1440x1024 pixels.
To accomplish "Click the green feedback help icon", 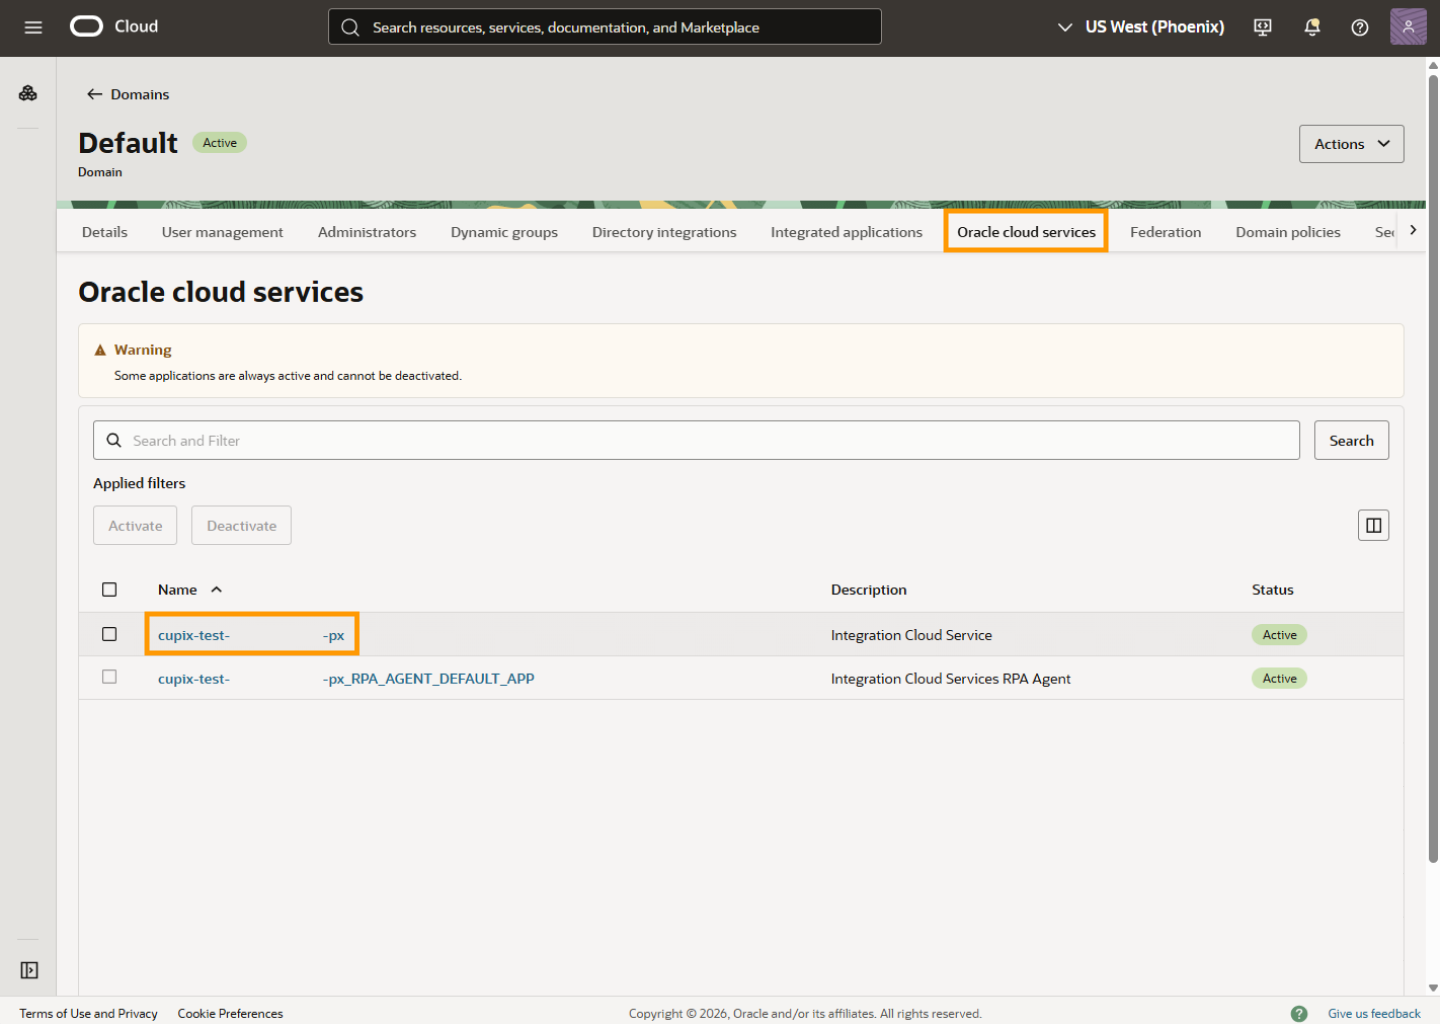I will (x=1299, y=1013).
